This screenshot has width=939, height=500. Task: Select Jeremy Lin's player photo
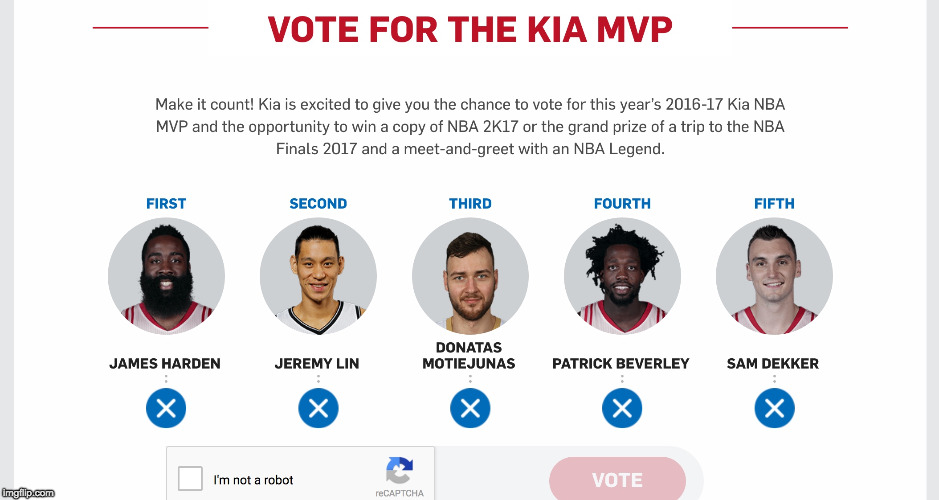[x=318, y=276]
